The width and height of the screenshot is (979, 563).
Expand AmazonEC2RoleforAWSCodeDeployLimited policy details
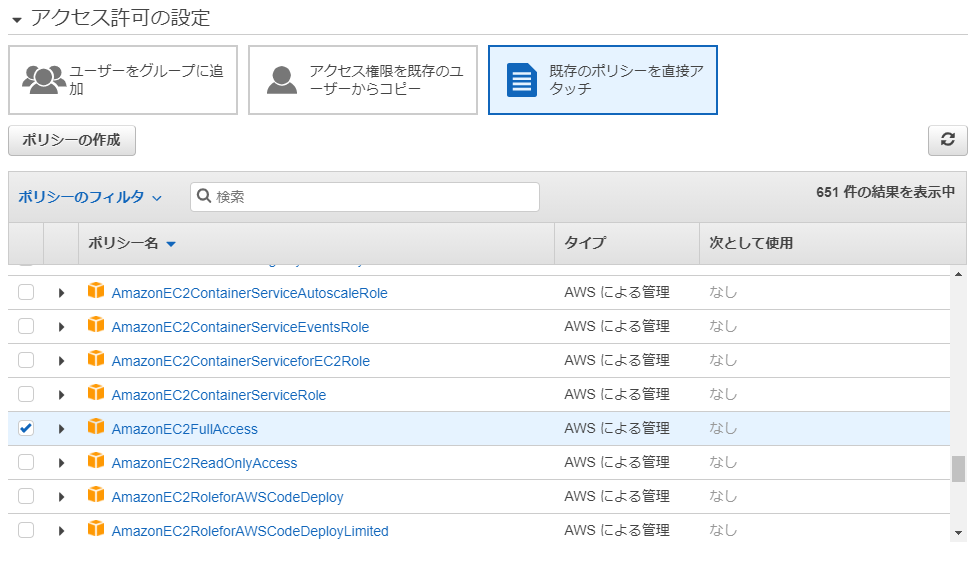[61, 531]
